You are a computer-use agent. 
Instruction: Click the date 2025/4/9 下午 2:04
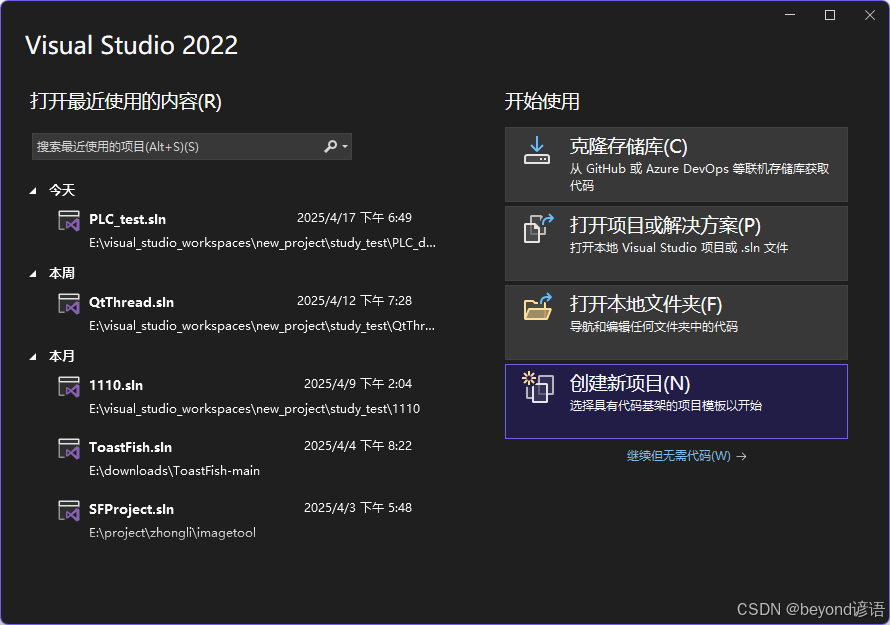pyautogui.click(x=358, y=384)
